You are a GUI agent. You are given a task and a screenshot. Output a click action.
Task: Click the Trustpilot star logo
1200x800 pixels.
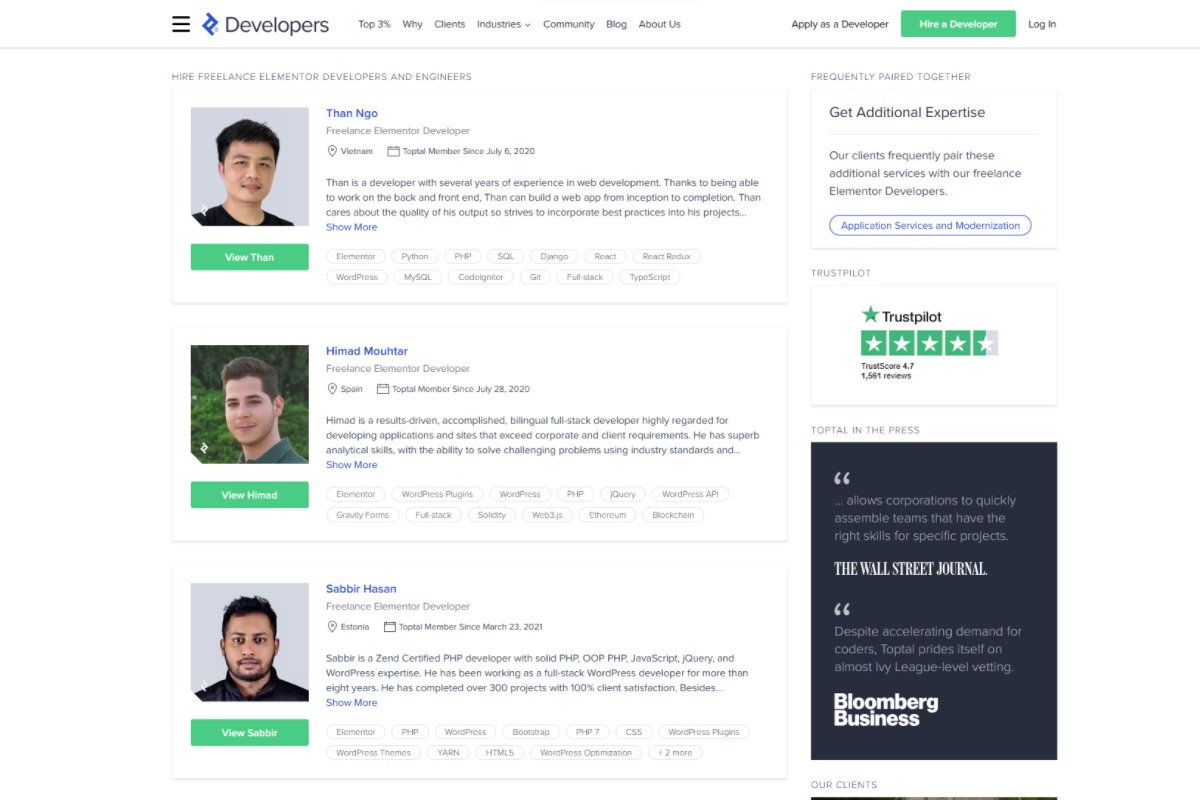pyautogui.click(x=901, y=316)
